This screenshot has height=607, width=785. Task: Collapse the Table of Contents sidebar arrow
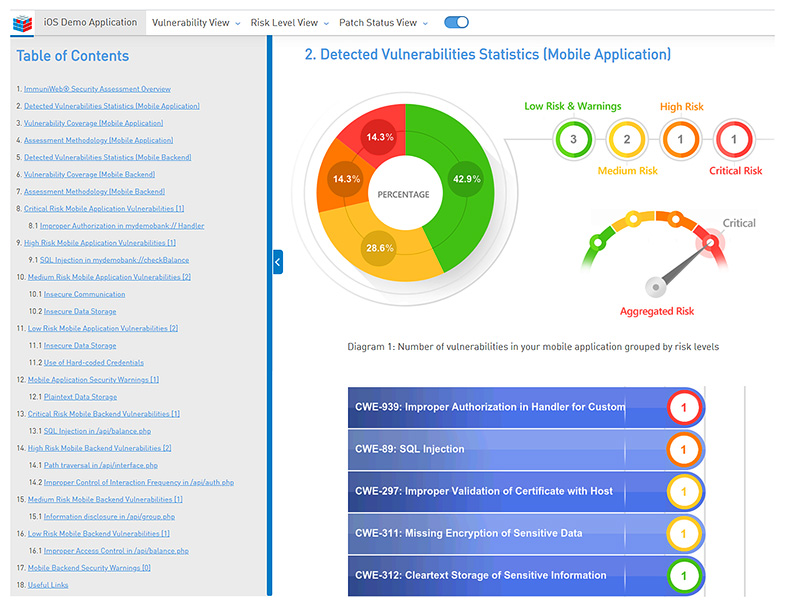(277, 262)
